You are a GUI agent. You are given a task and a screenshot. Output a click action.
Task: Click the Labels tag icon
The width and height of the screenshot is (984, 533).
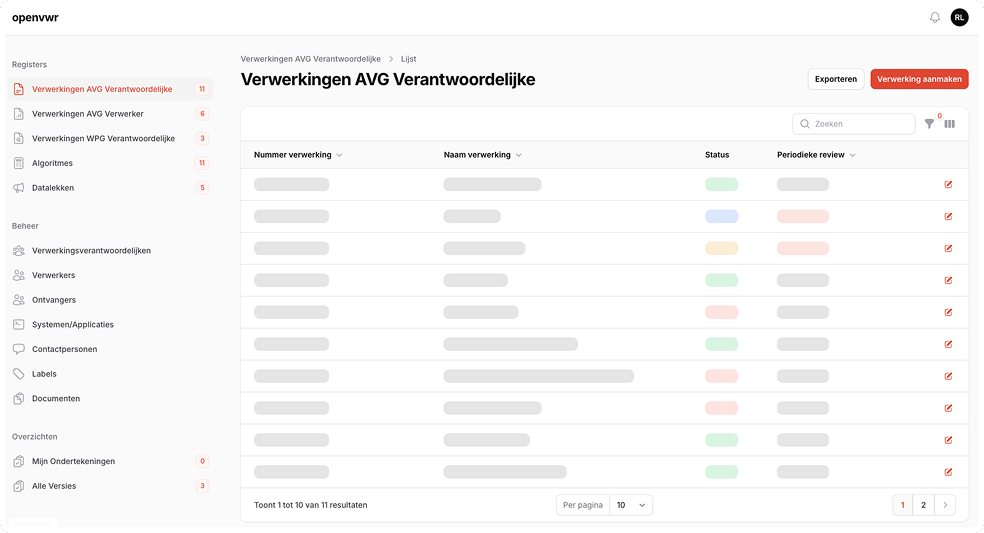click(19, 374)
